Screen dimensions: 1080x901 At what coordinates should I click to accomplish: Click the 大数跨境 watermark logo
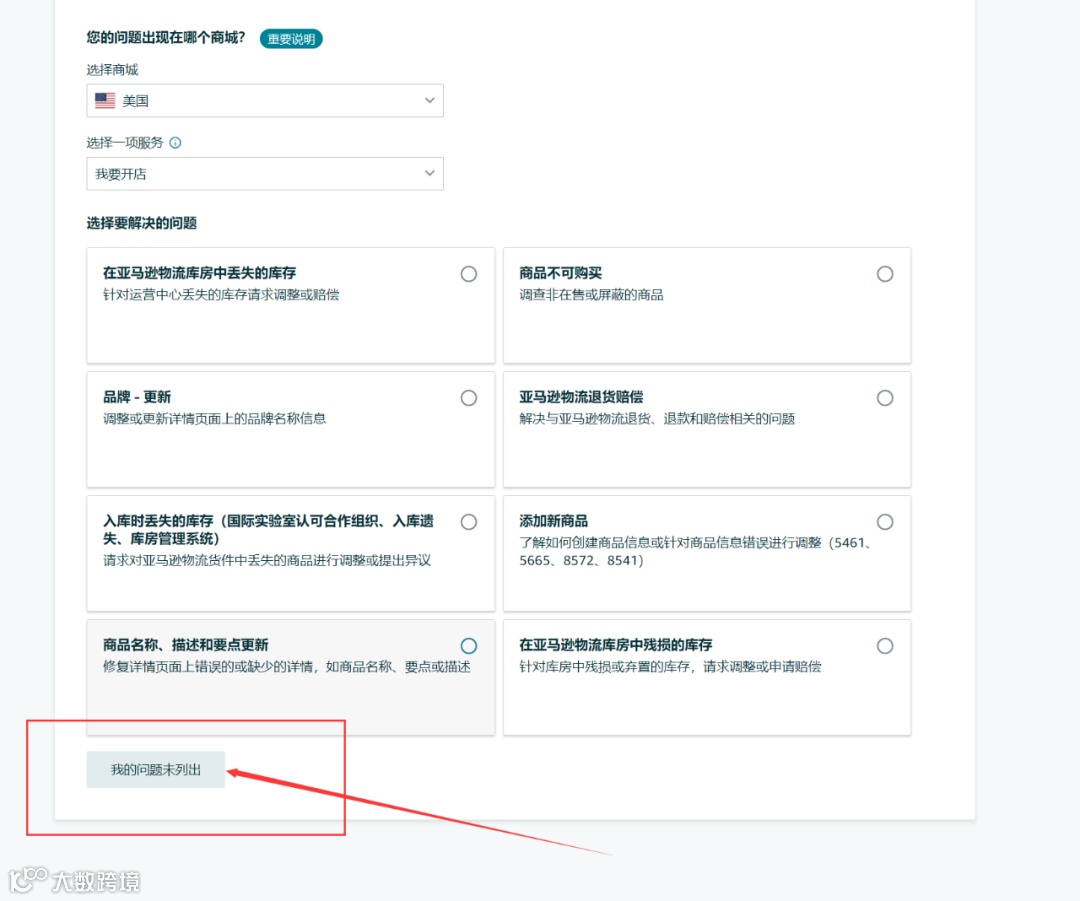(75, 880)
